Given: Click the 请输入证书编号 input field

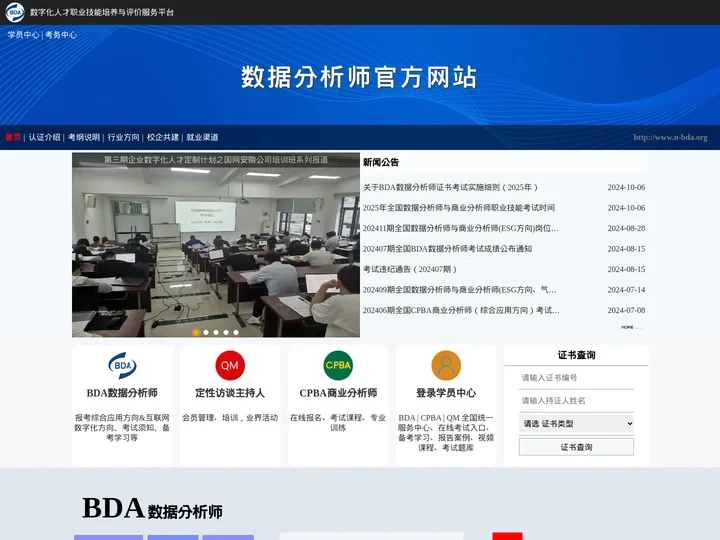Looking at the screenshot, I should [576, 378].
